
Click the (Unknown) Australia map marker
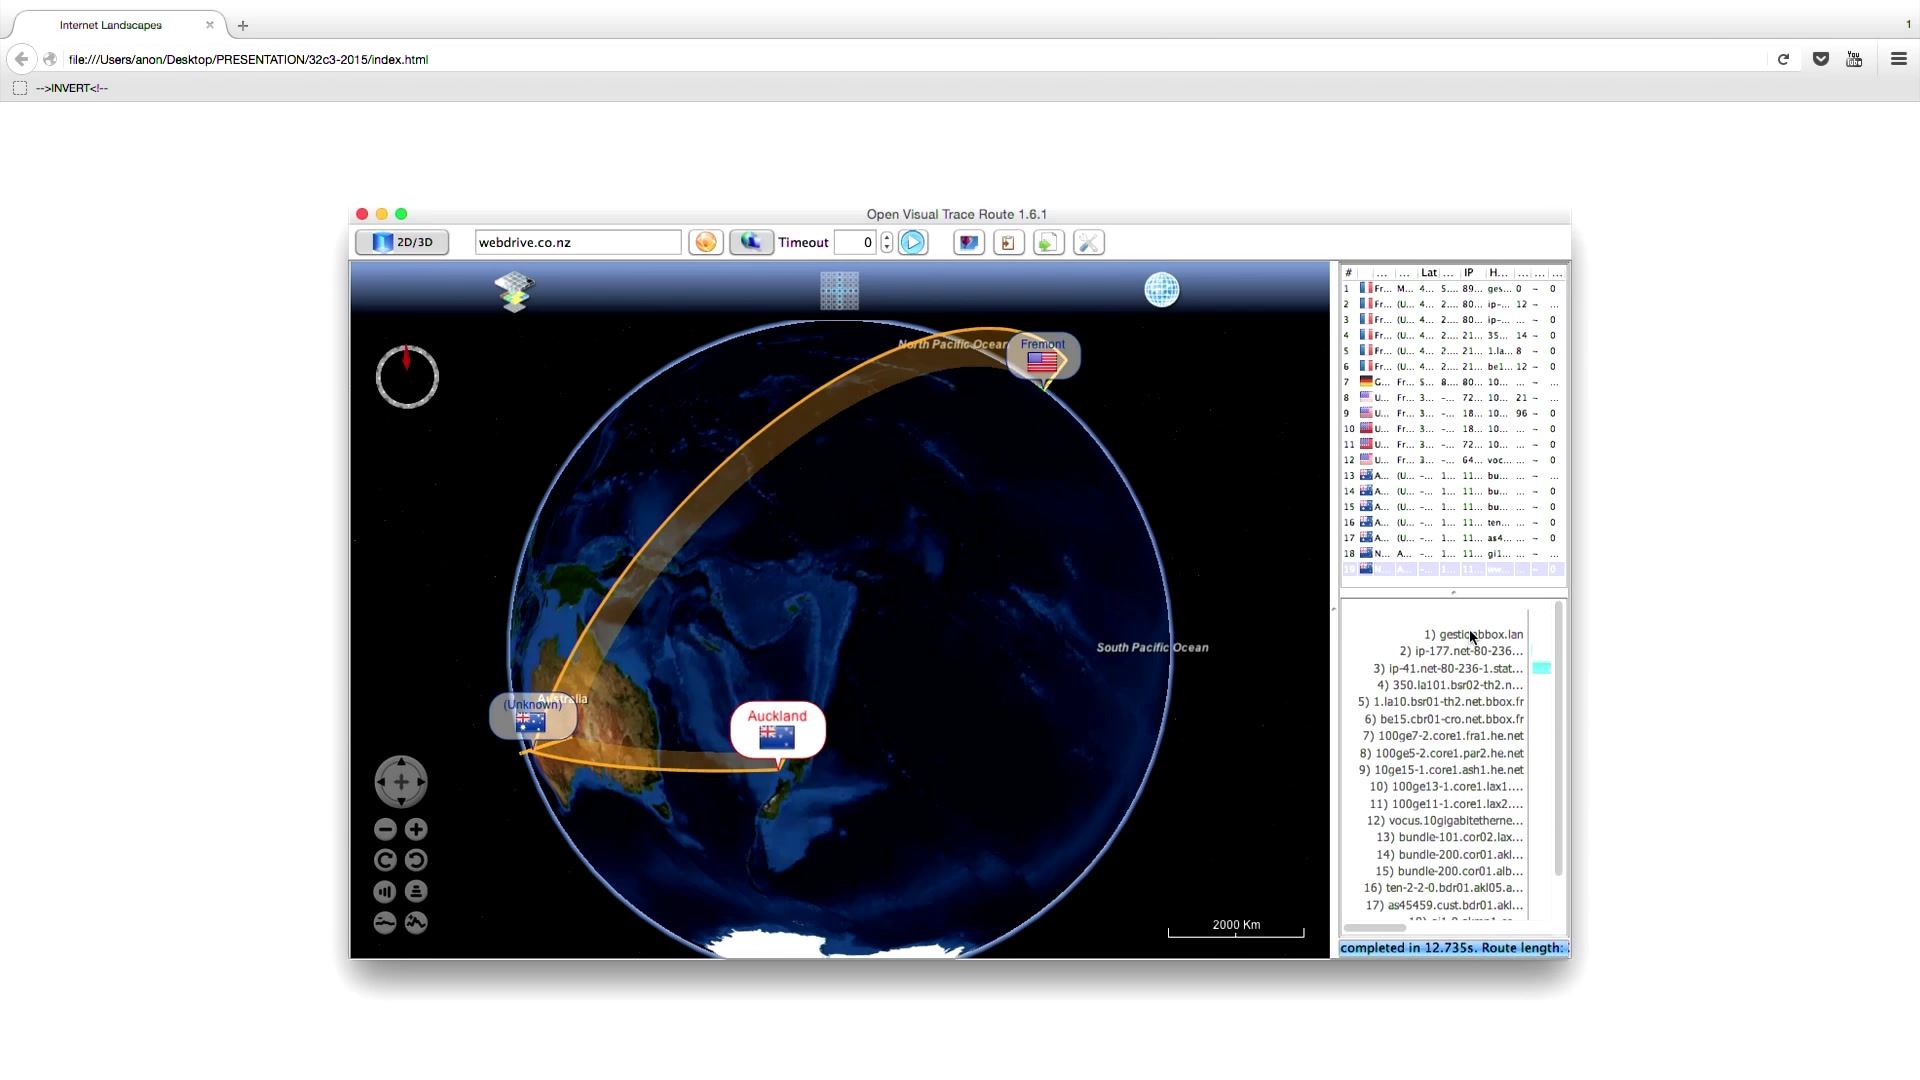(x=533, y=716)
